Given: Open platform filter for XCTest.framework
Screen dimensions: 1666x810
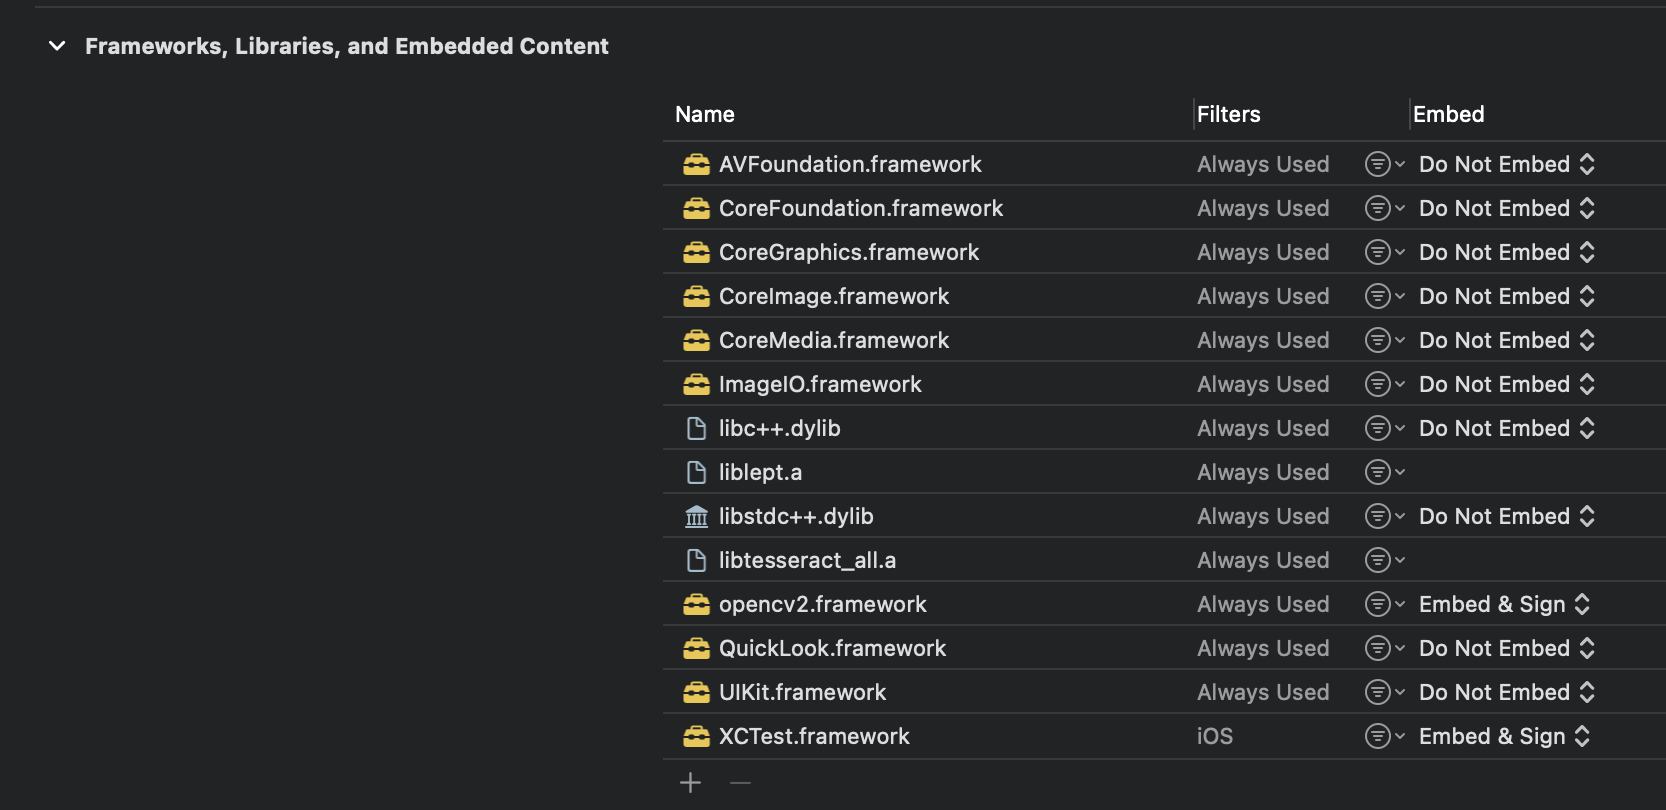Looking at the screenshot, I should (1385, 736).
